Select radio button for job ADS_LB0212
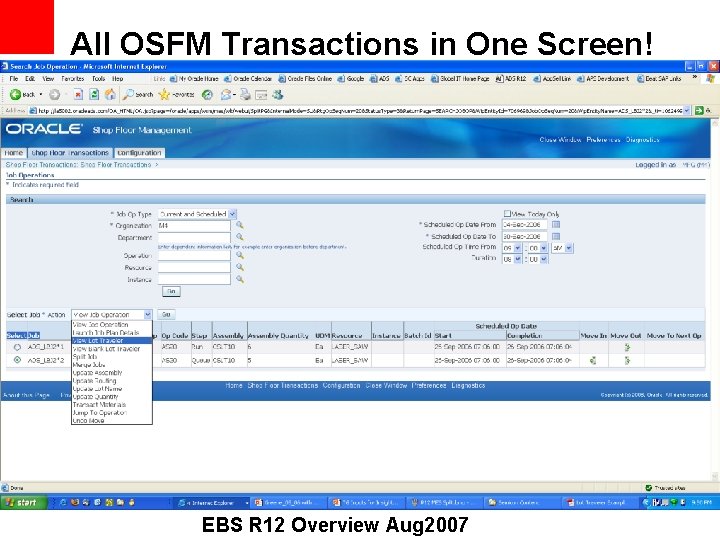720x540 pixels. click(x=17, y=360)
